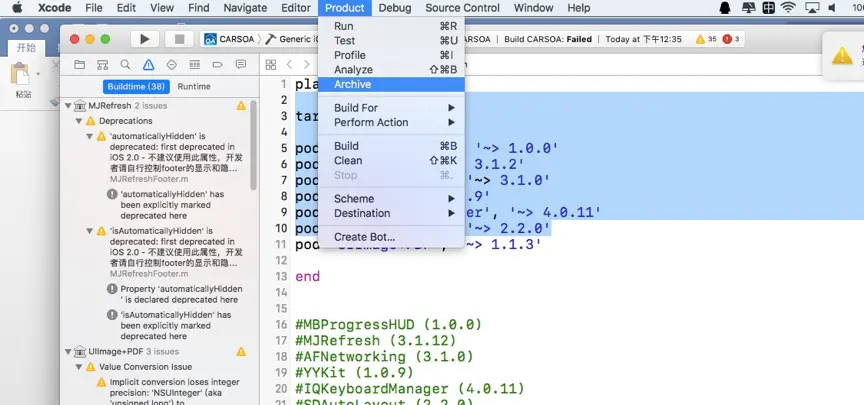Click the UIImage+PDF warning triangle icon
Screen dimensions: 864x405
tap(241, 351)
